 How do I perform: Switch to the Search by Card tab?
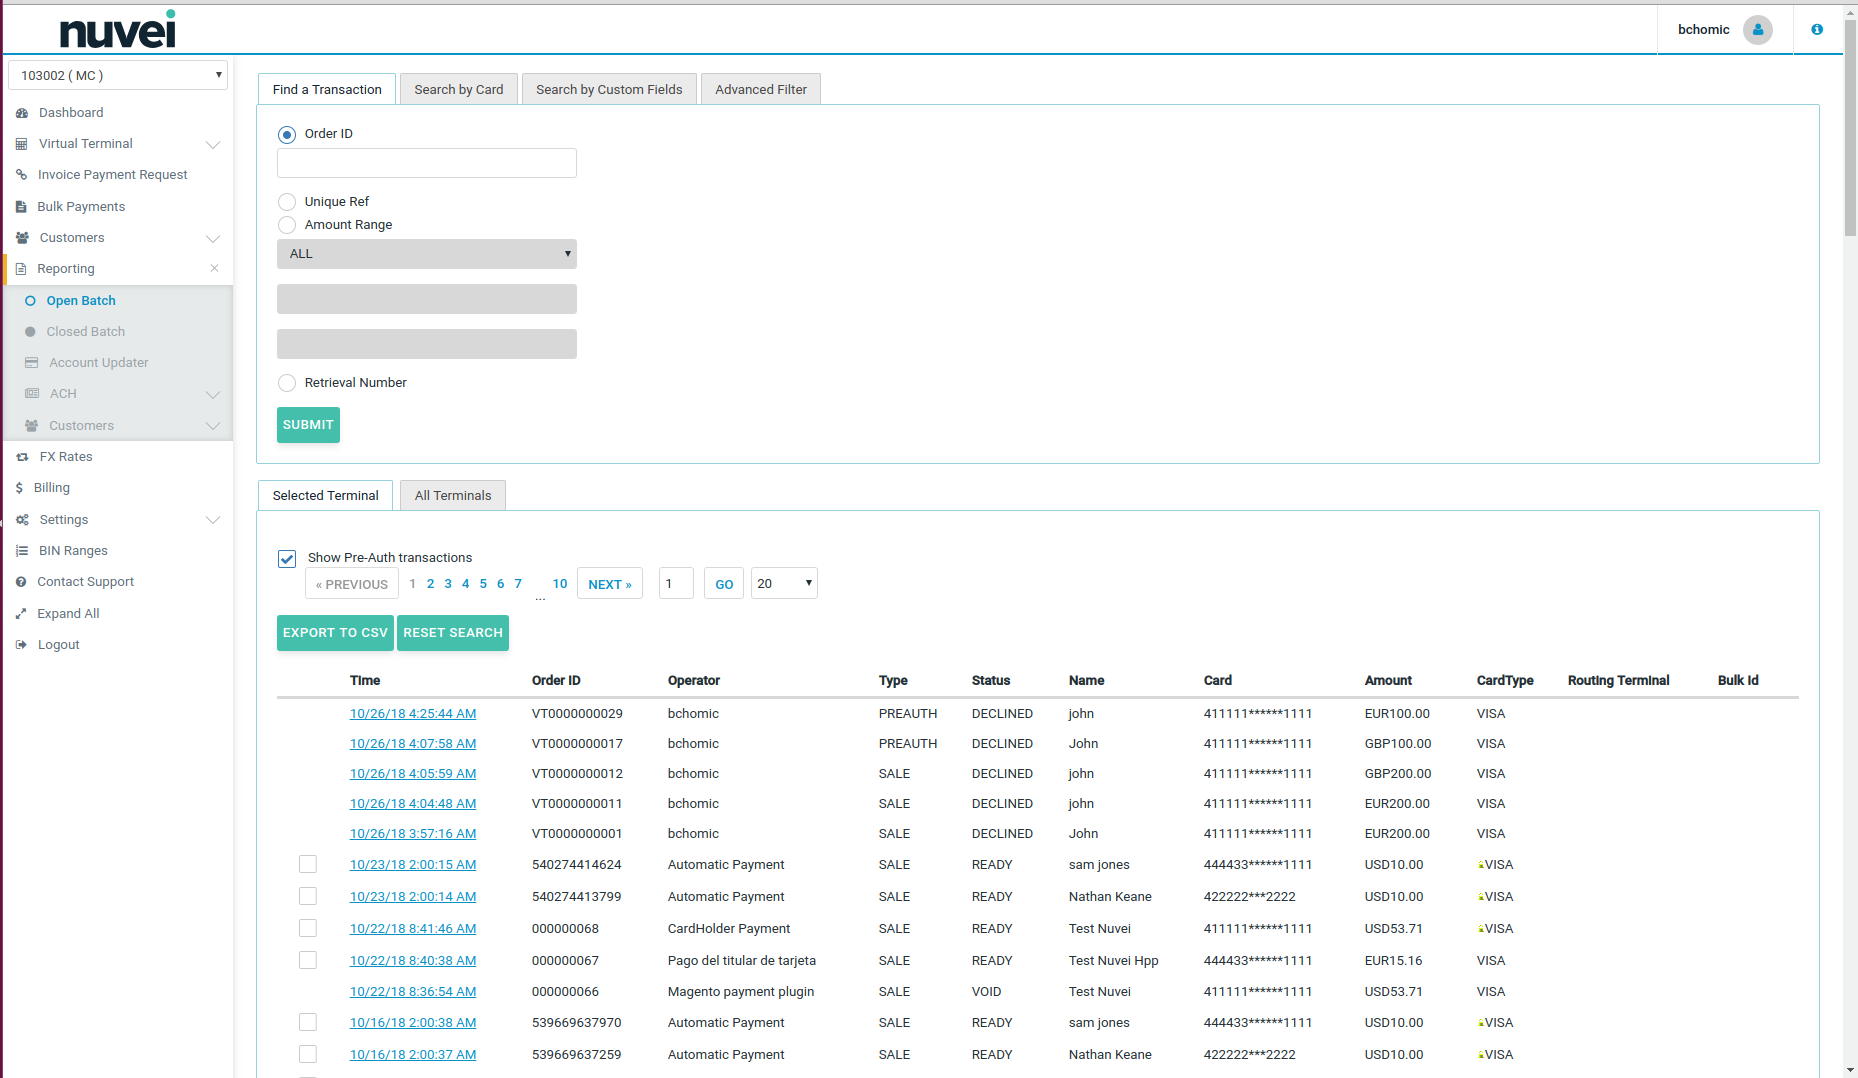(459, 90)
